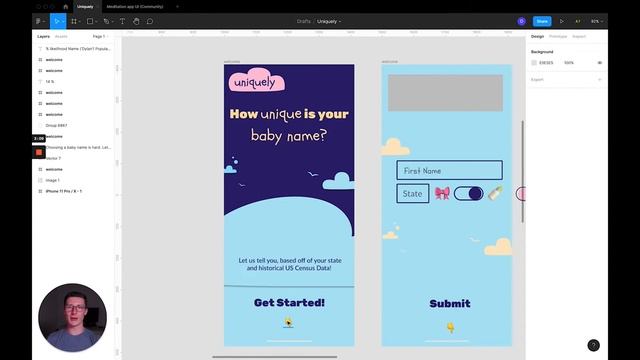Click frame icon of 'iPhone 11 Pro / X - 1'
Screen dimensions: 640x360
point(40,191)
